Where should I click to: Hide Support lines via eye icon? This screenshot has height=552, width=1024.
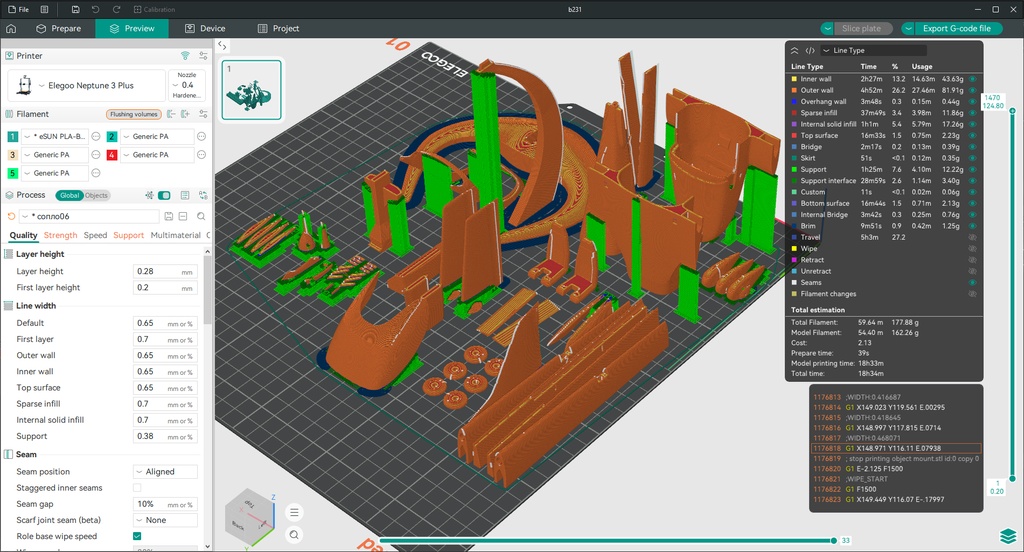pyautogui.click(x=972, y=169)
